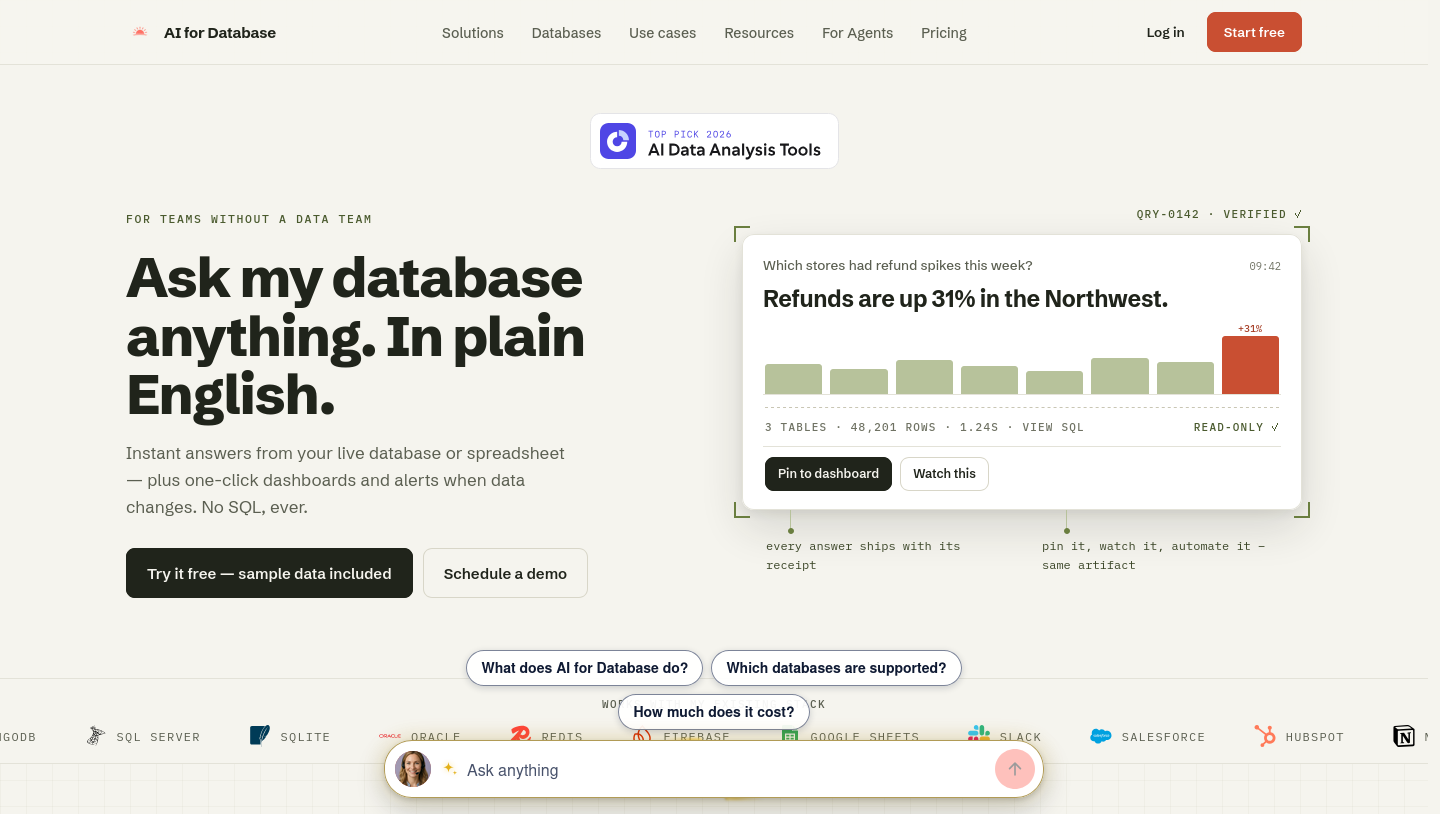Click the "09:42" timestamp
Screen dimensions: 1440x814
[1265, 266]
